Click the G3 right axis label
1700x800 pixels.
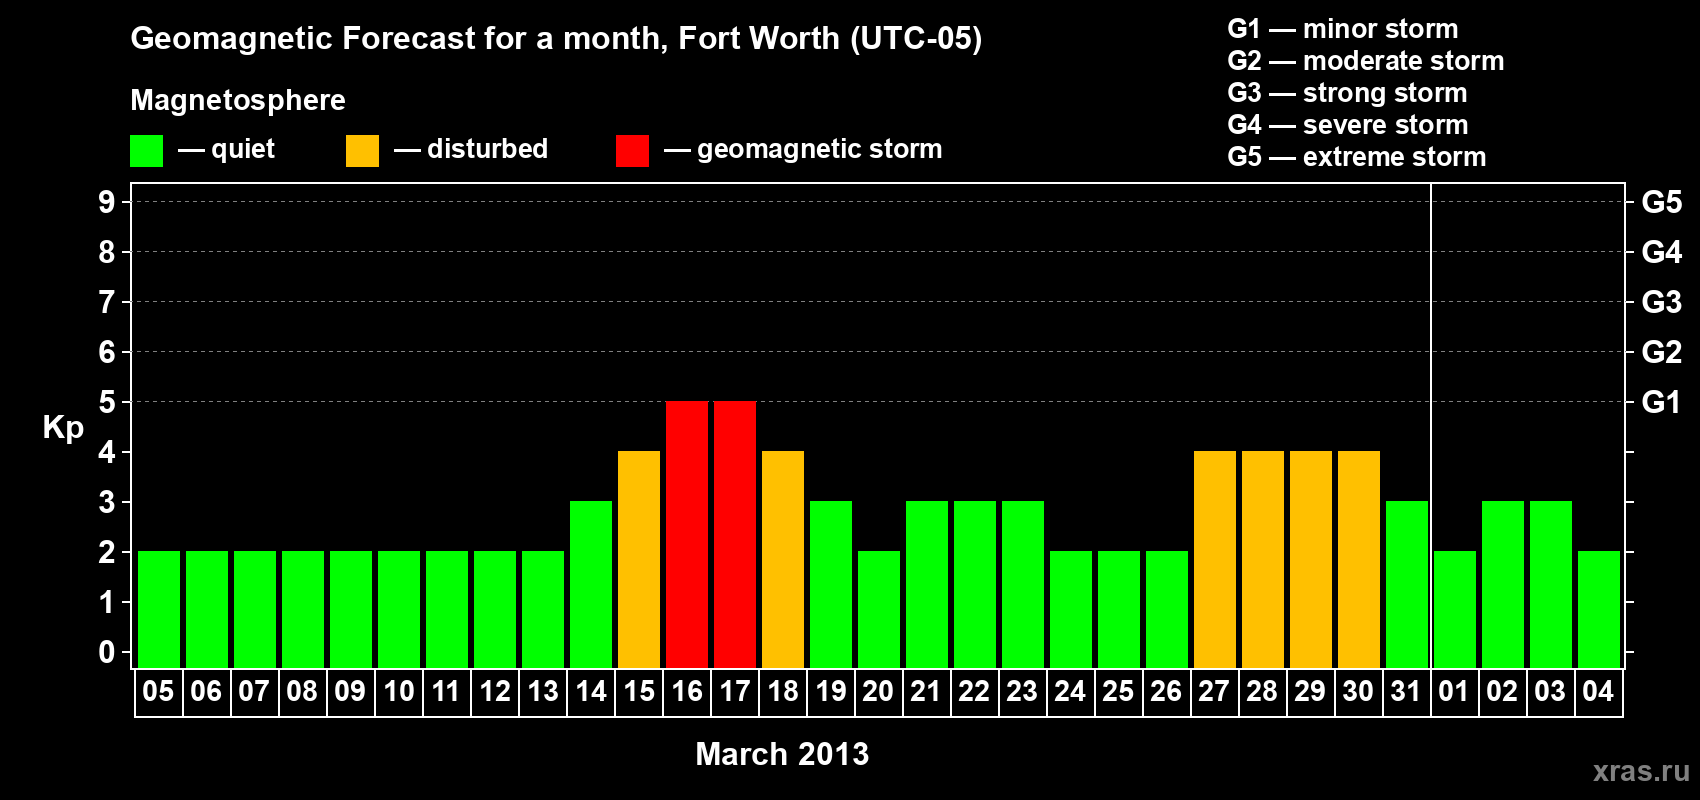(x=1661, y=302)
